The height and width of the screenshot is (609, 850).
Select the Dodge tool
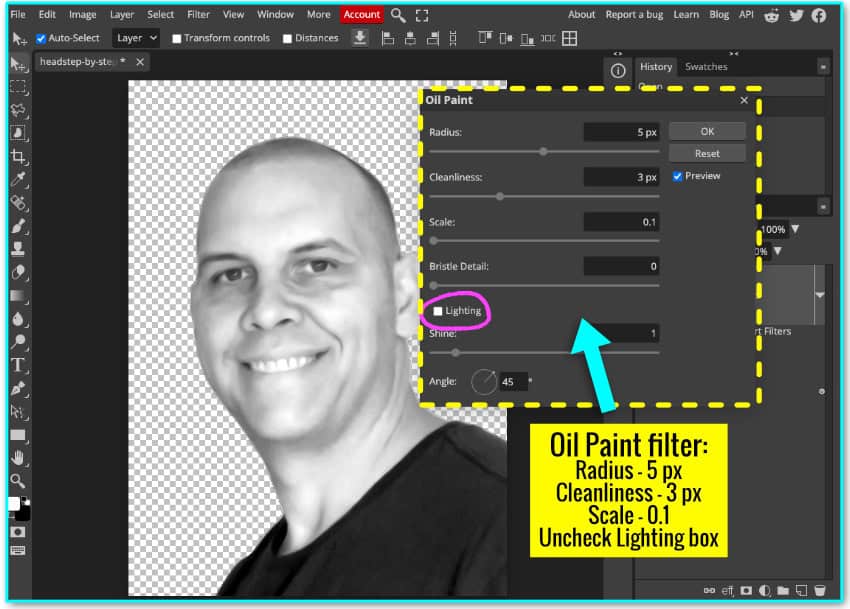pos(18,342)
